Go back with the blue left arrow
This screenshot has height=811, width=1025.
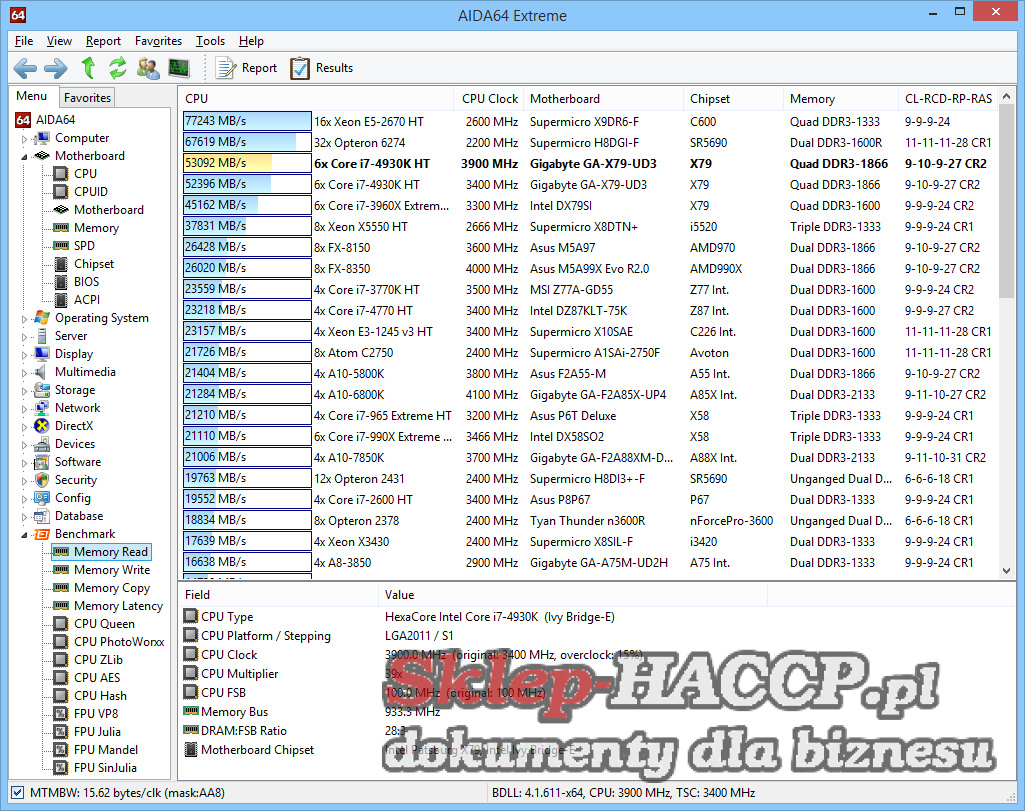[25, 67]
